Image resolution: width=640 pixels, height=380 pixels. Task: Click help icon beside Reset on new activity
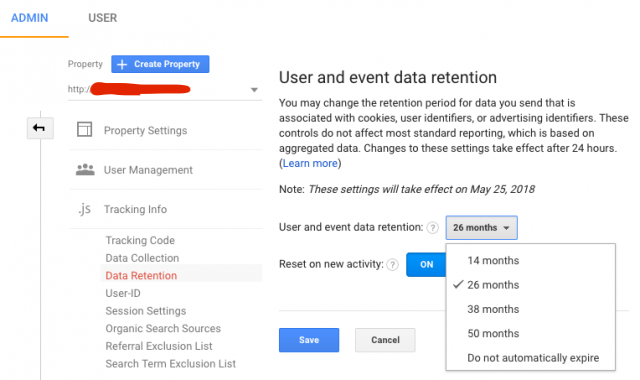point(393,265)
